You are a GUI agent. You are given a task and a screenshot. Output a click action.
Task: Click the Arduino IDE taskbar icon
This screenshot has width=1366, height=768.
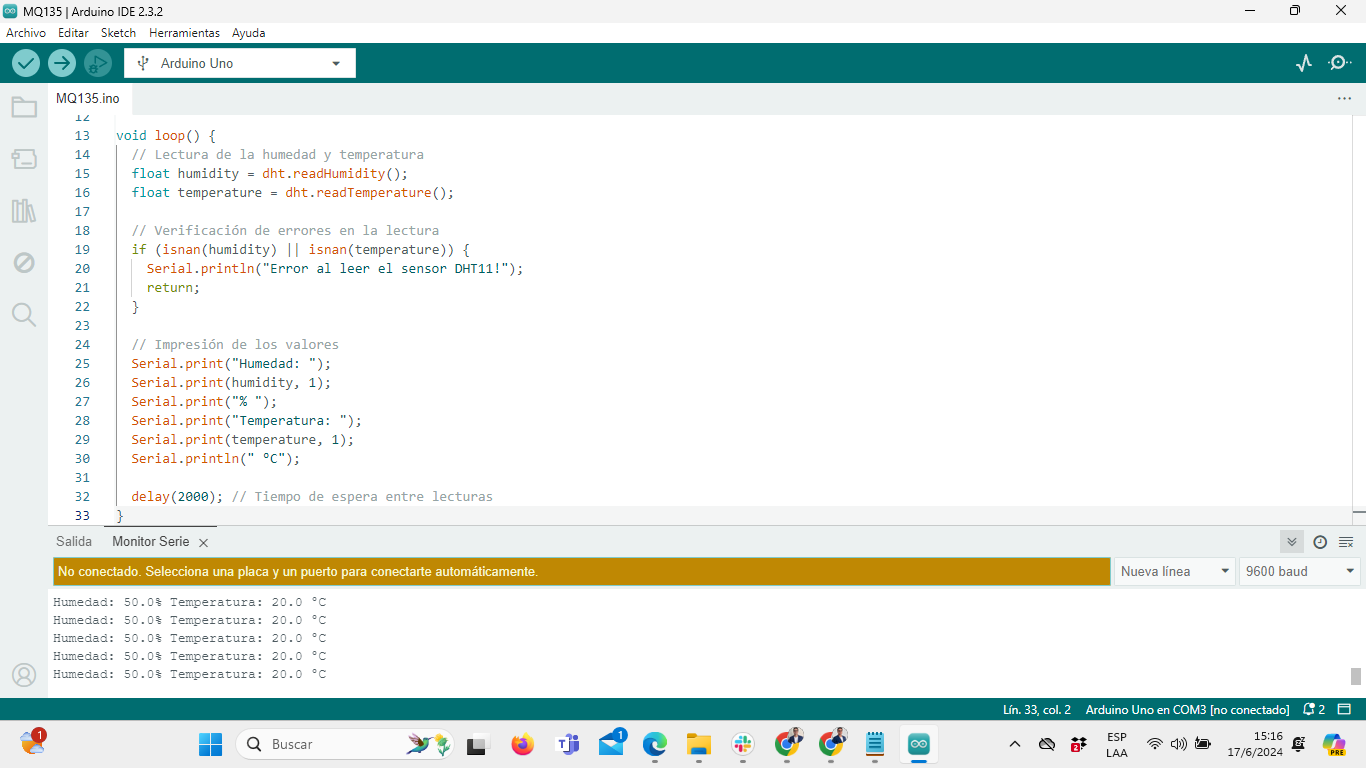pyautogui.click(x=918, y=744)
